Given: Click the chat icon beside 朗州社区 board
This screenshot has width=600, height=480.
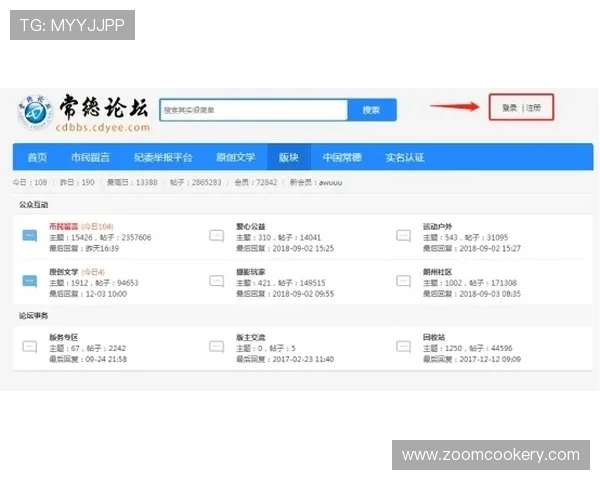Looking at the screenshot, I should click(403, 281).
